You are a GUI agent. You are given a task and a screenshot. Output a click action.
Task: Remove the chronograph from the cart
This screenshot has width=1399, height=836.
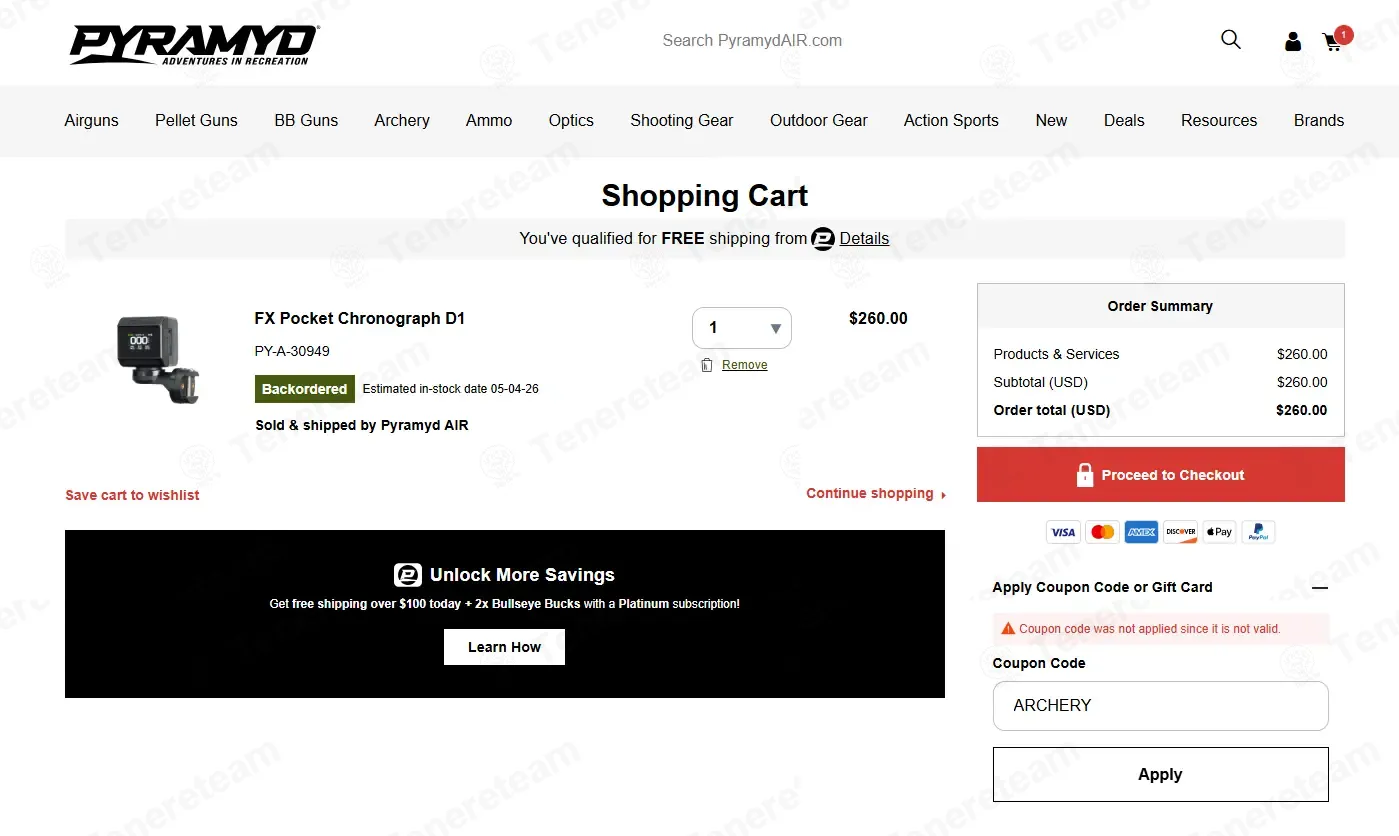pos(745,365)
